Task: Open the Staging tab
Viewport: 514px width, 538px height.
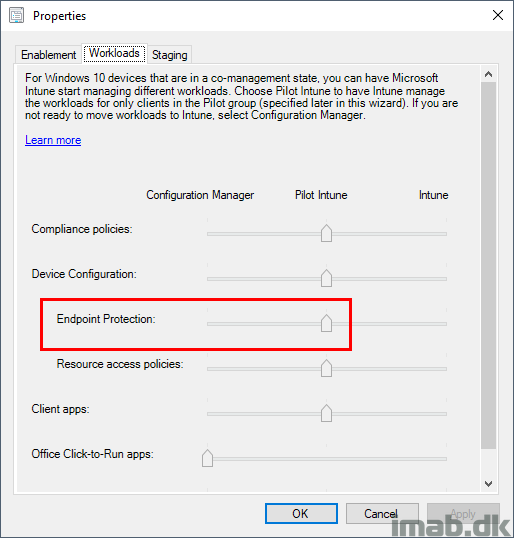Action: (170, 55)
